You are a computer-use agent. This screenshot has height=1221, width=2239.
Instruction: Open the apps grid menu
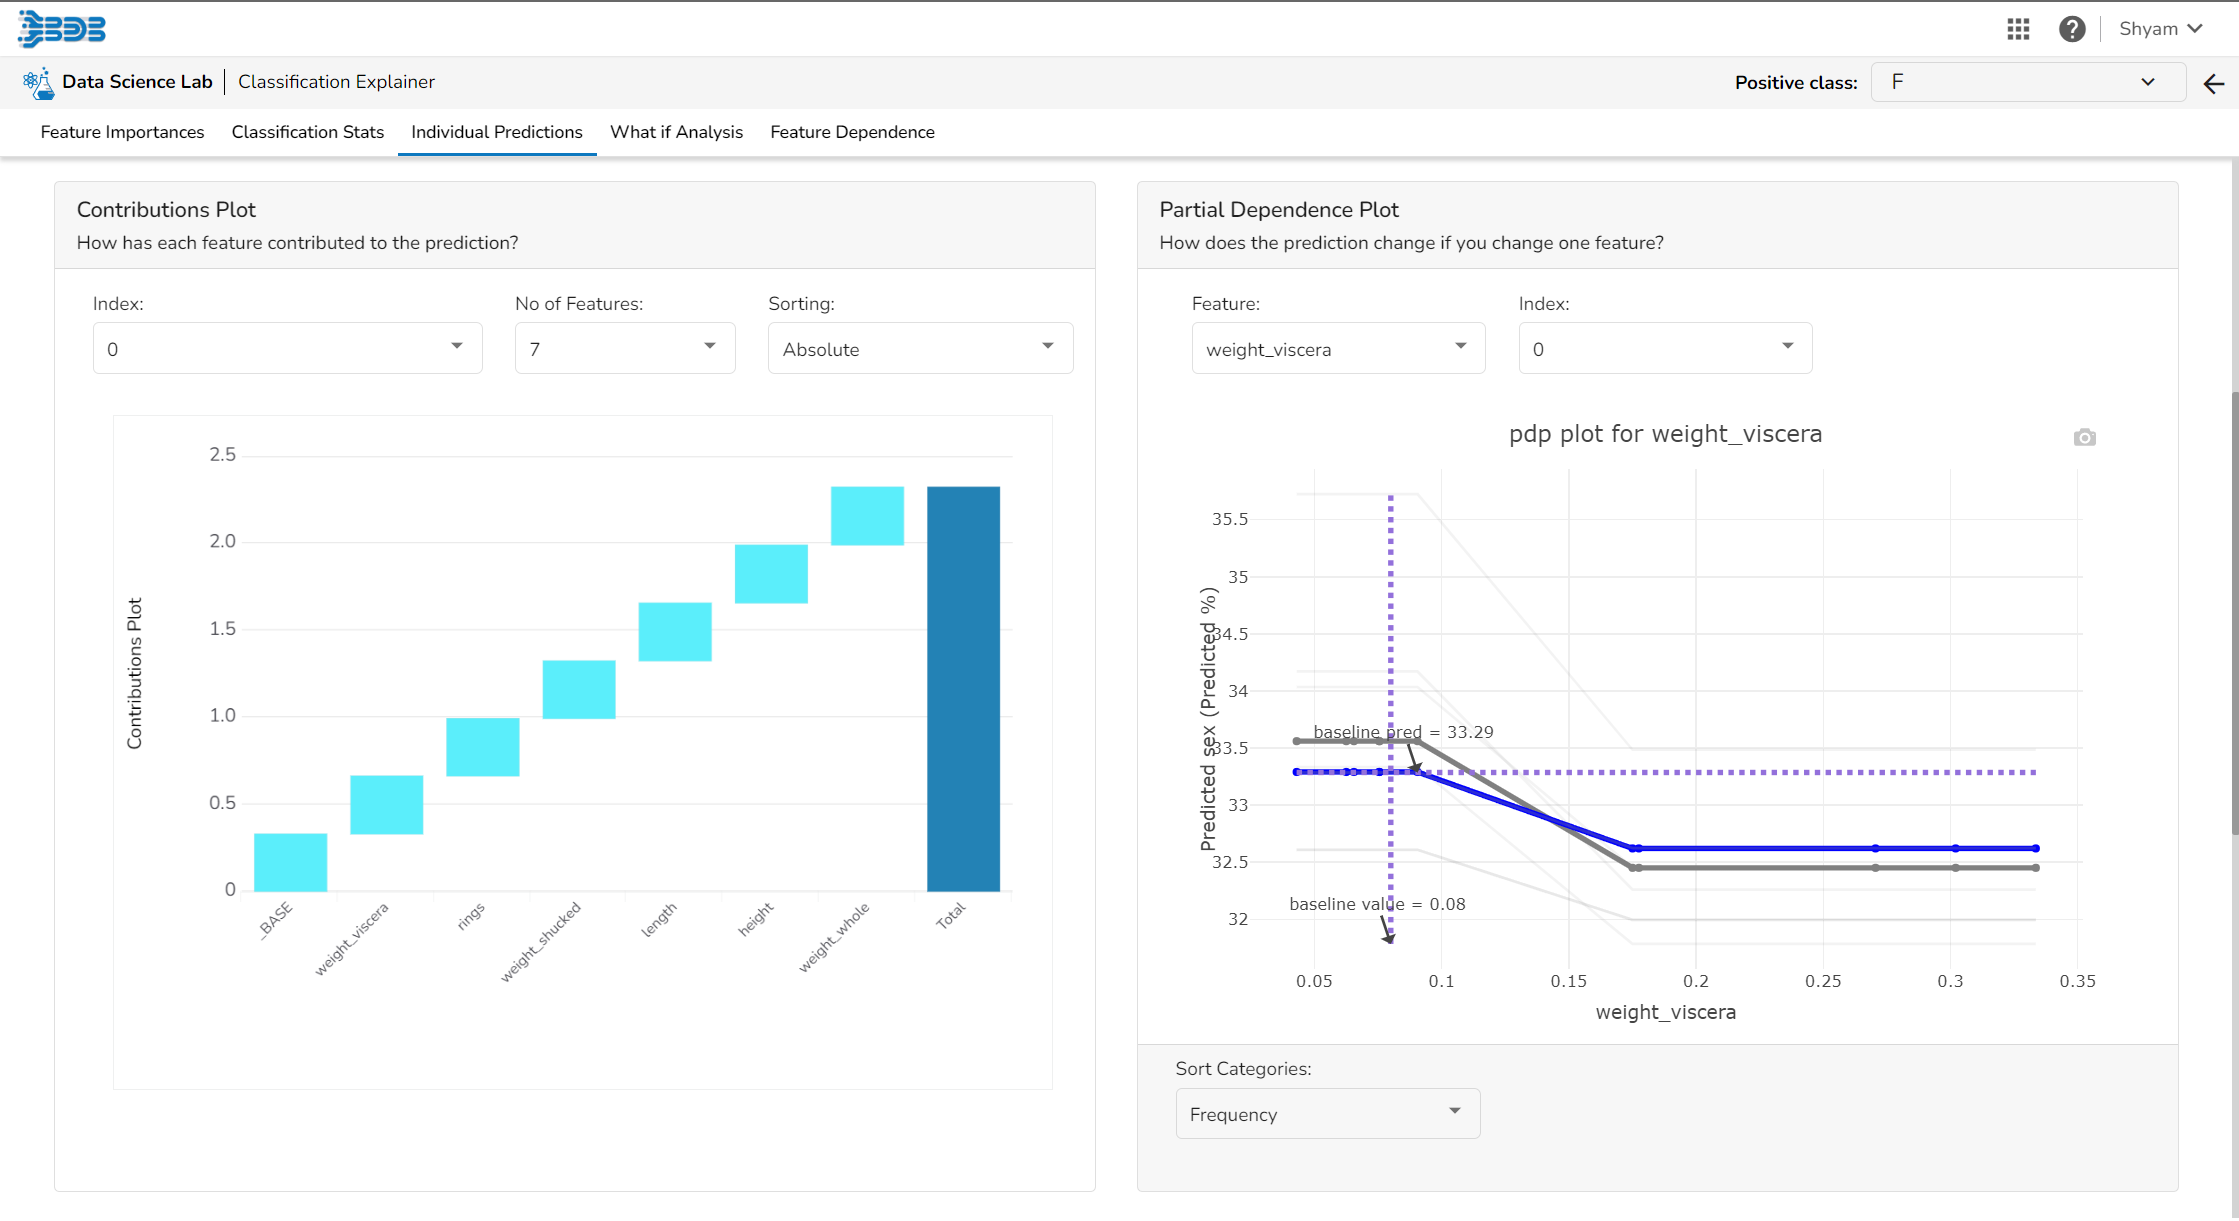coord(2018,29)
